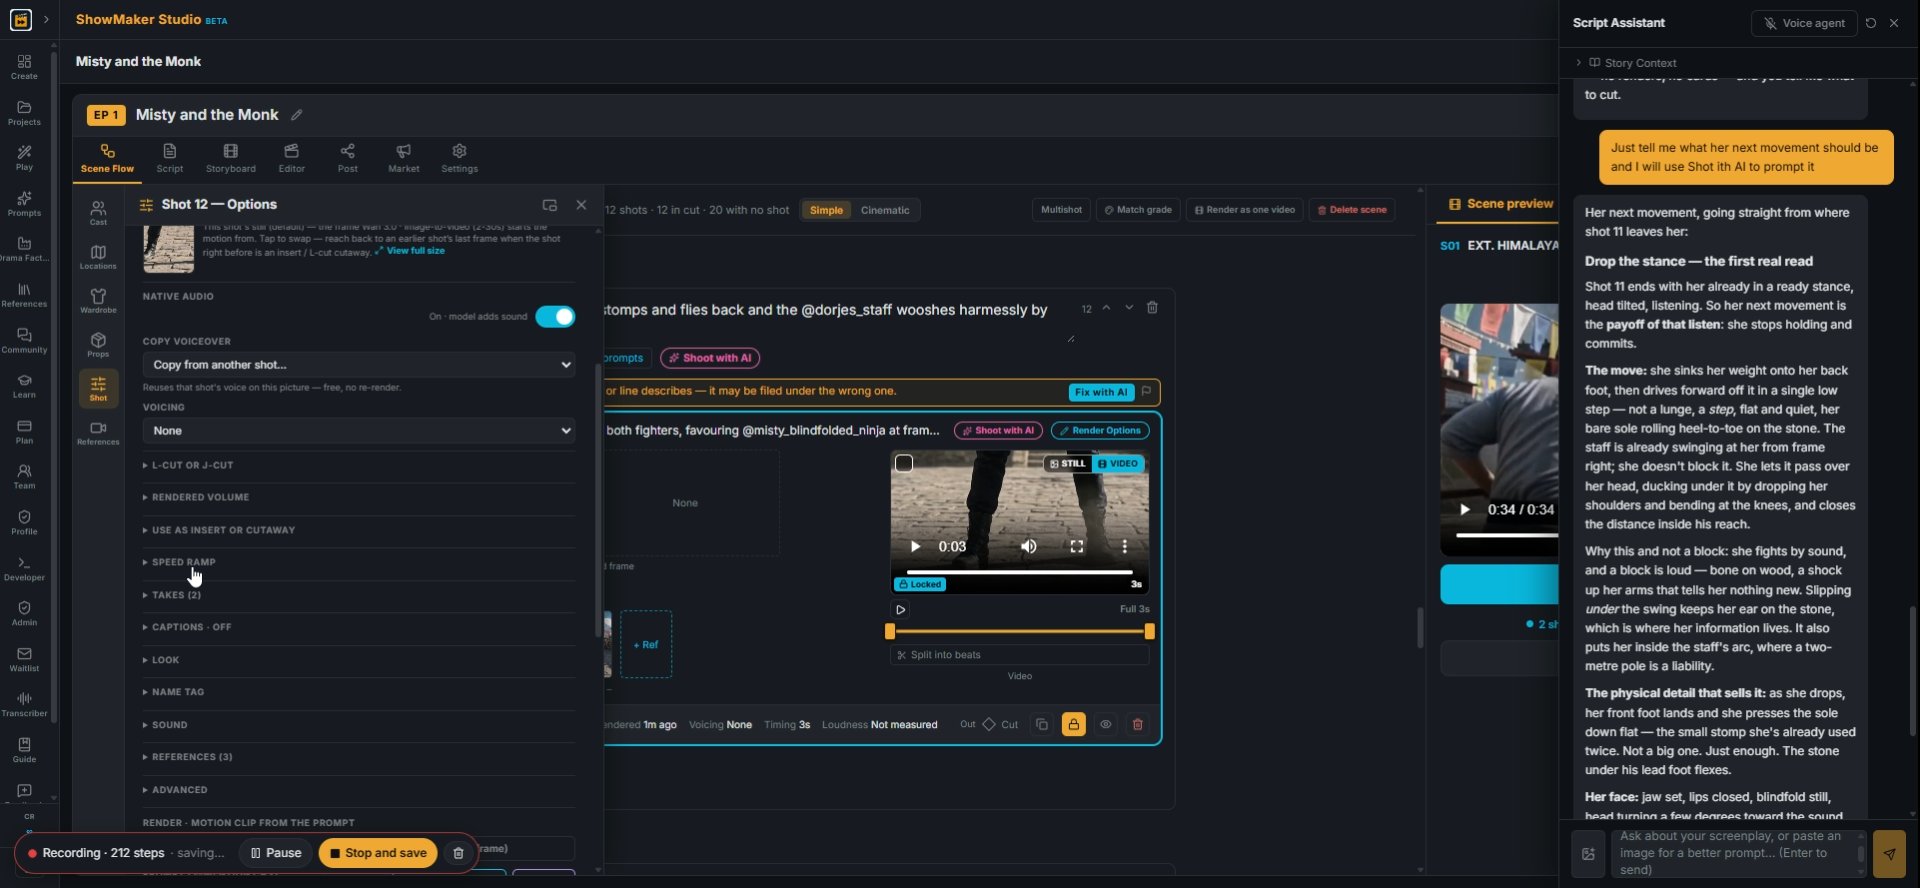The height and width of the screenshot is (888, 1920).
Task: Open the Voicing dropdown
Action: pos(359,431)
